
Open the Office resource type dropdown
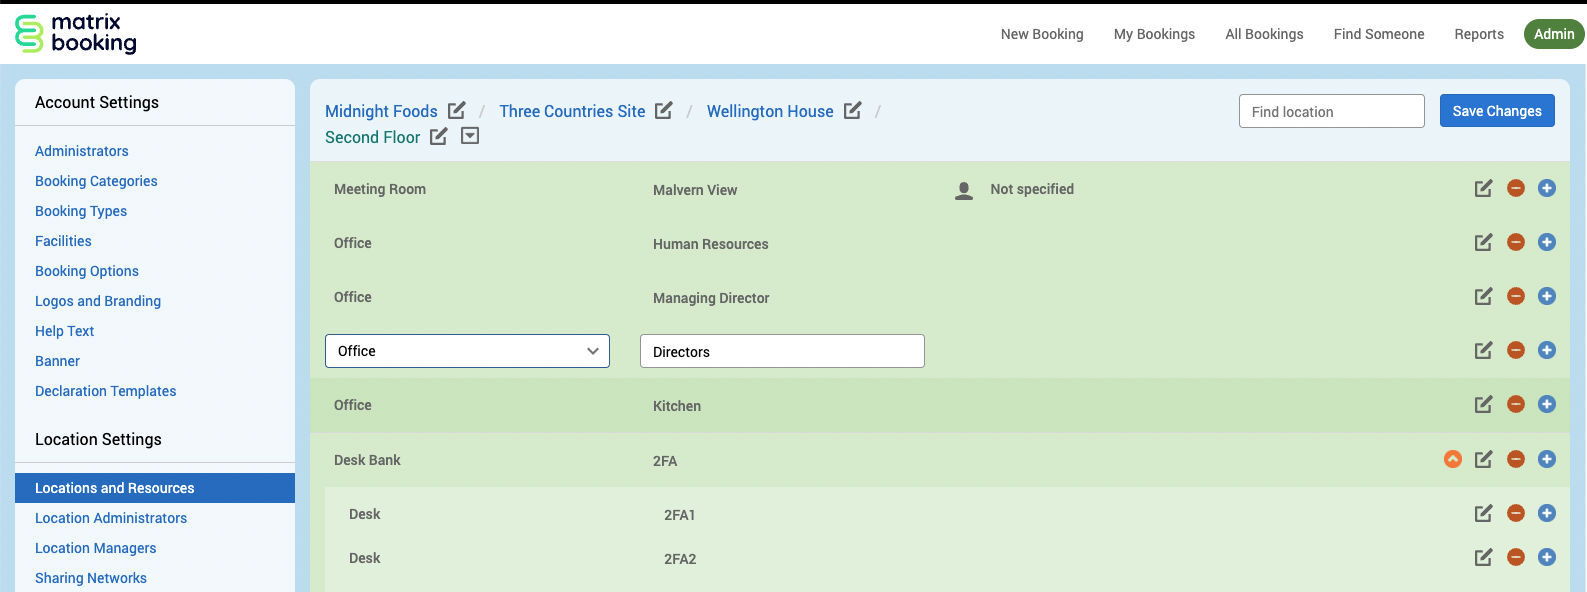pos(467,351)
